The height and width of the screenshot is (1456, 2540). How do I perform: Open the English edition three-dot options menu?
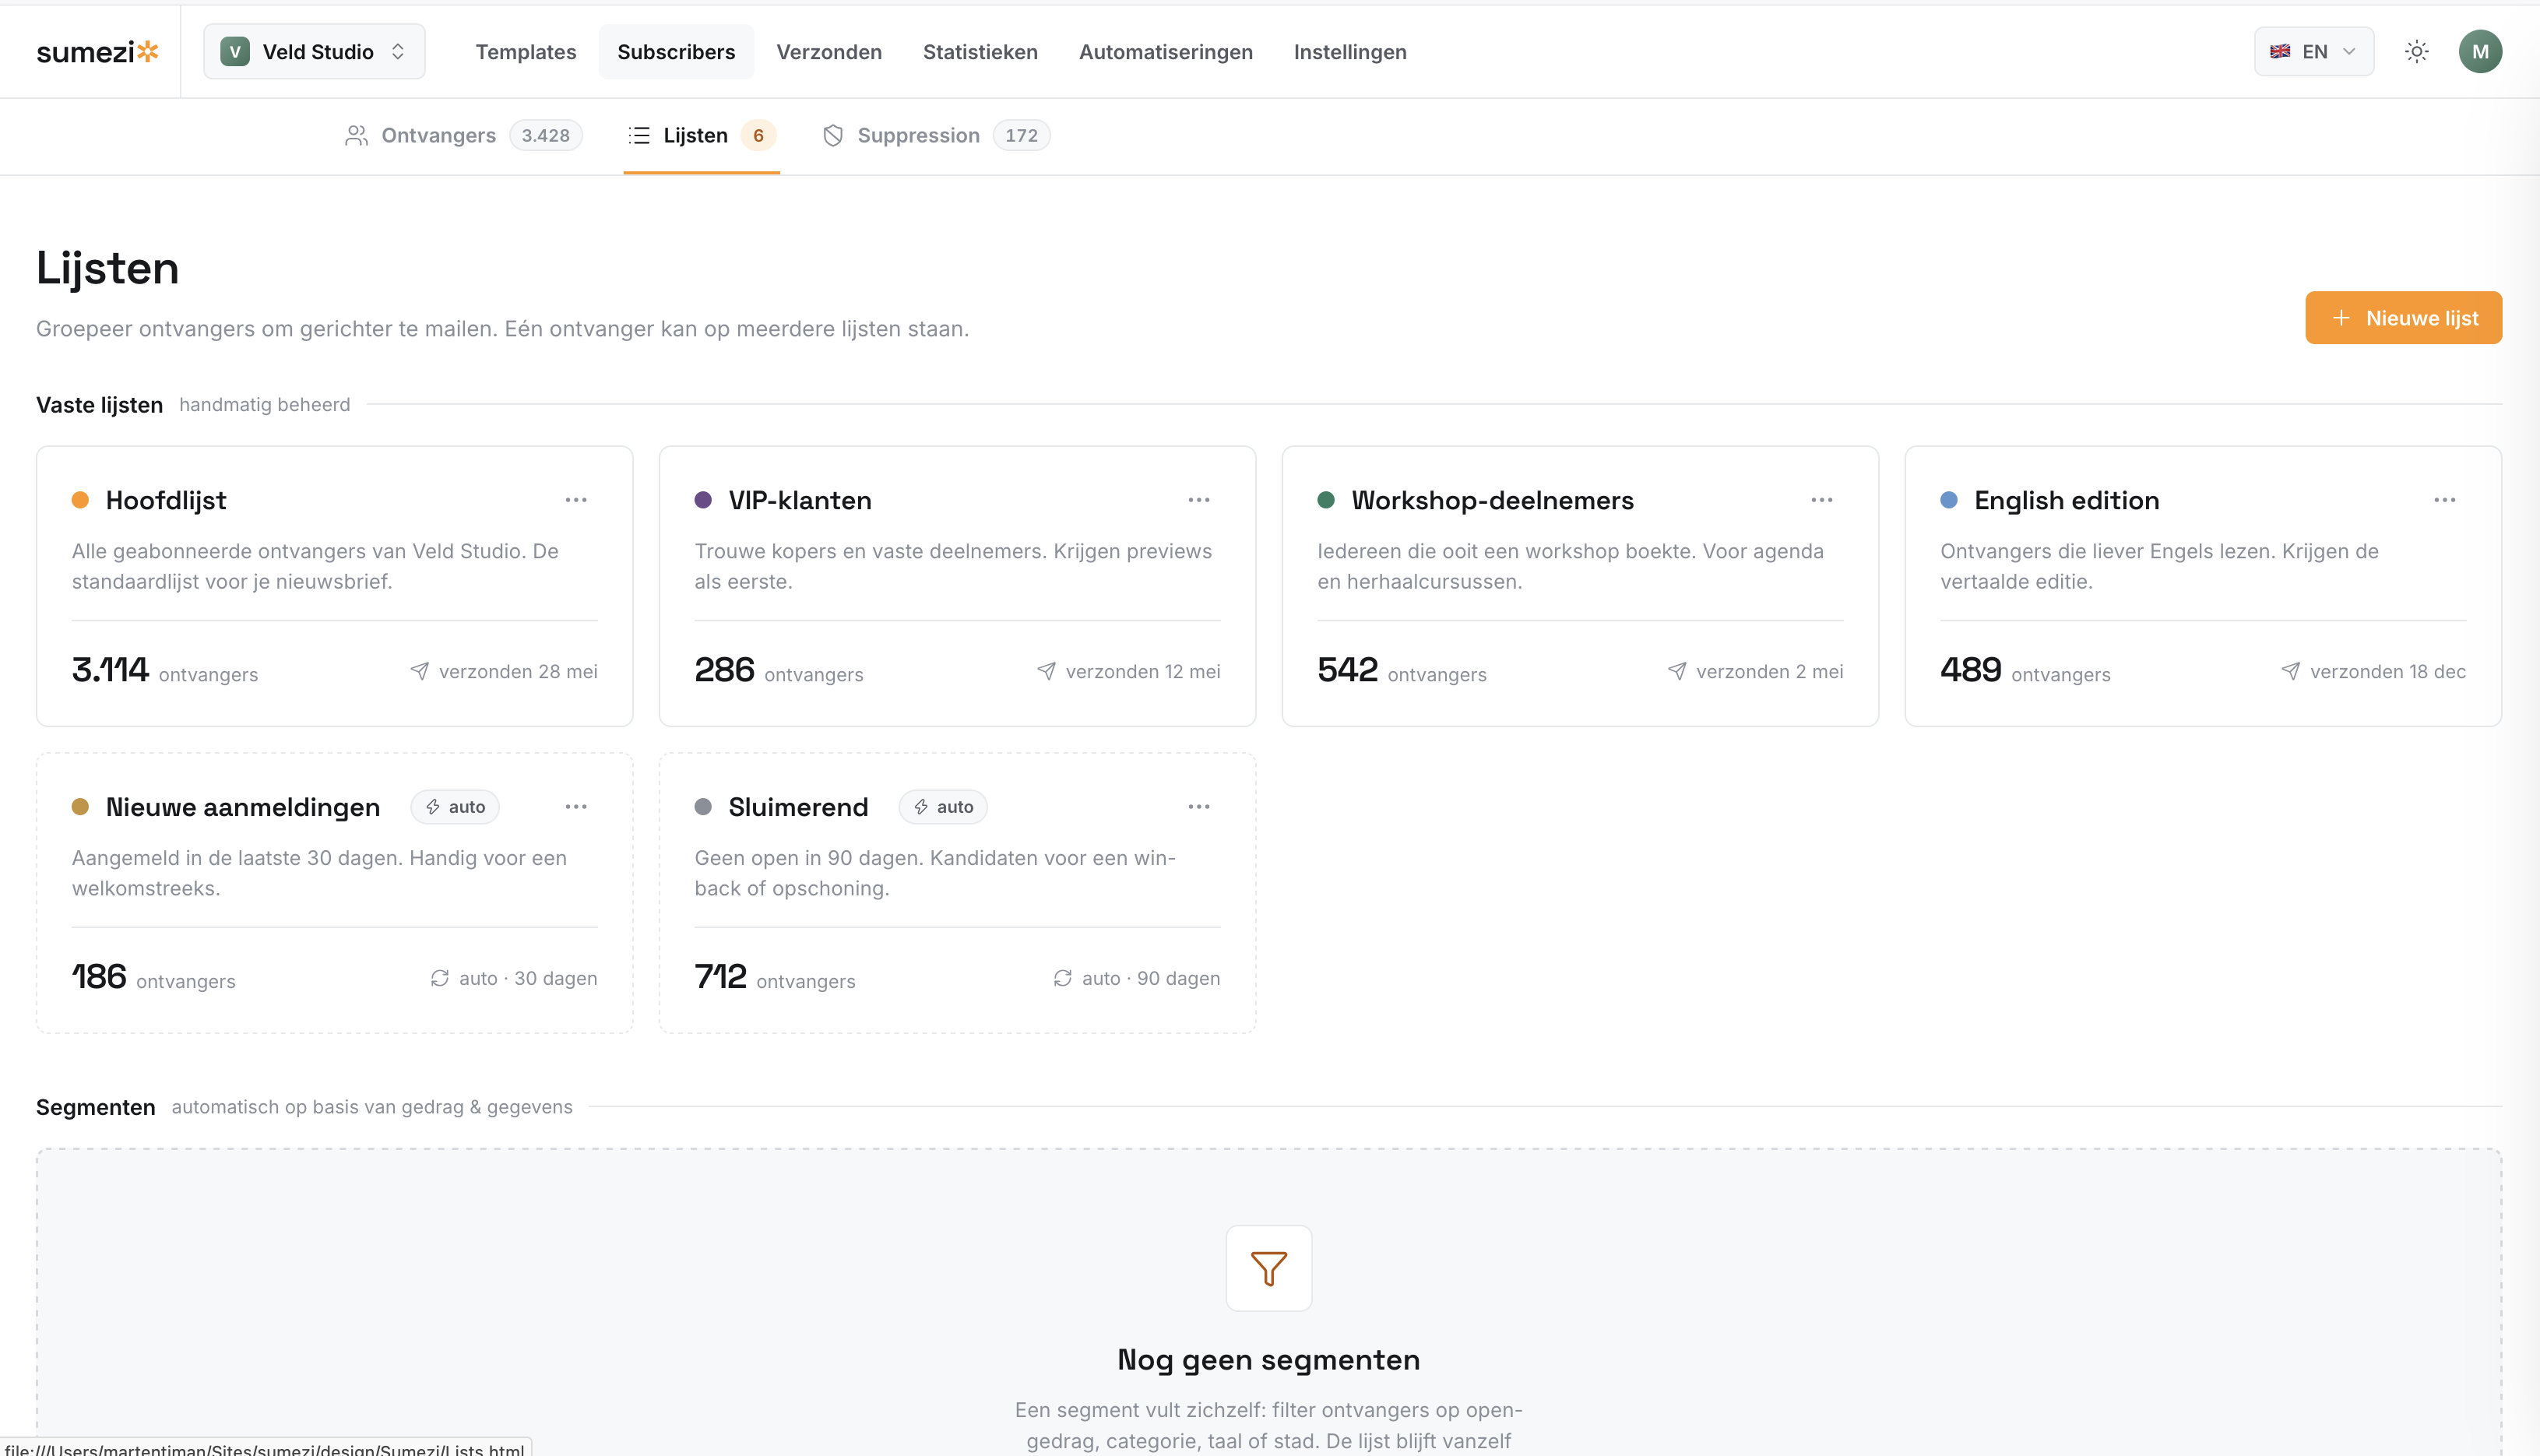pyautogui.click(x=2445, y=500)
